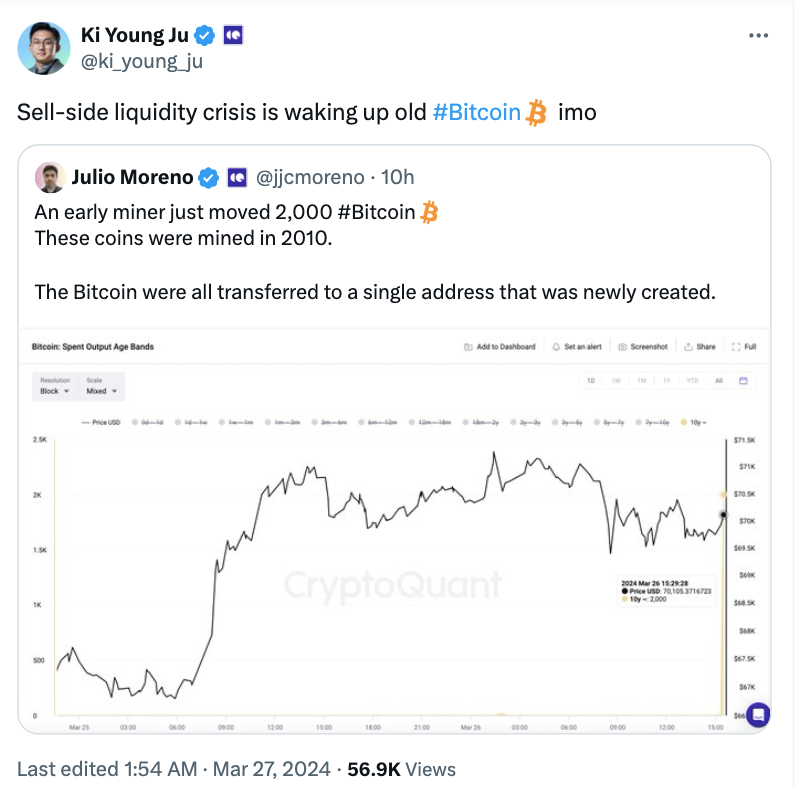Select the All time range tab
The width and height of the screenshot is (797, 788).
coord(719,381)
